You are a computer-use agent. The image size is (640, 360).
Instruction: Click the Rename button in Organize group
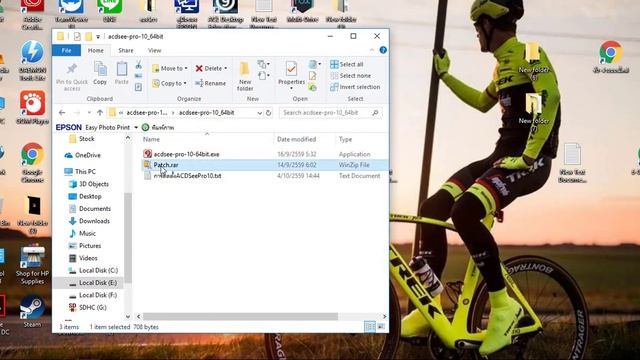211,83
